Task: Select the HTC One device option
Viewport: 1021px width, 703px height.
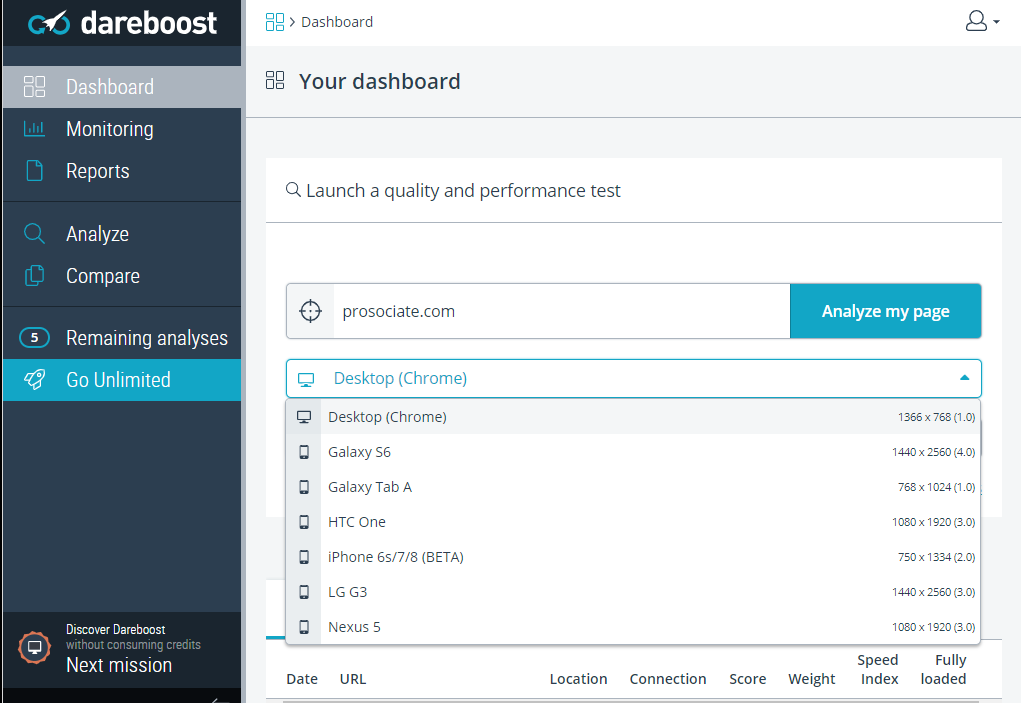Action: (356, 522)
